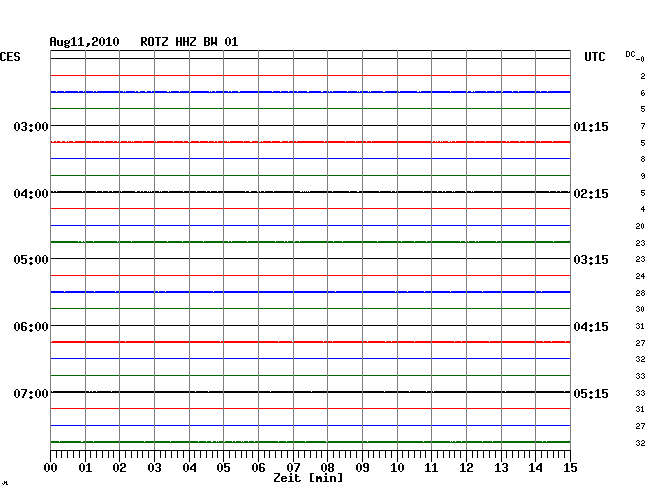
Task: Click x-axis minute label 09
Action: [362, 468]
